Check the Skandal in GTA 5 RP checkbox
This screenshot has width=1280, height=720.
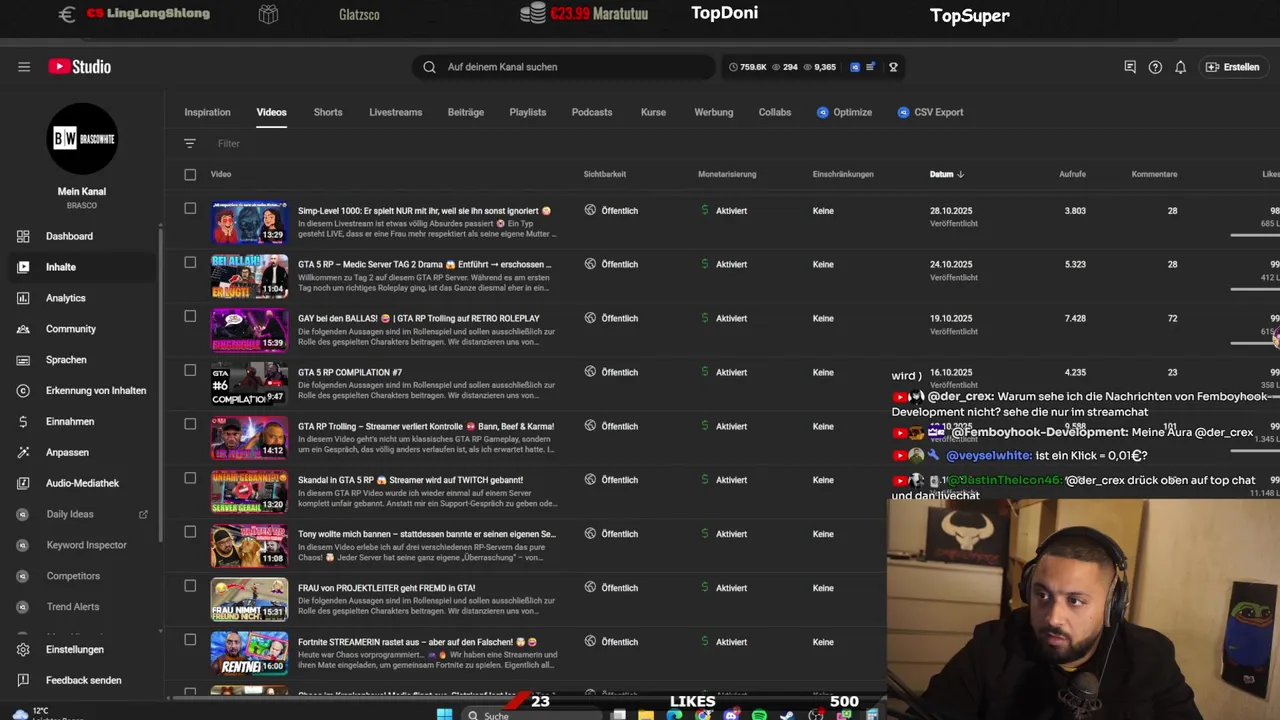190,478
